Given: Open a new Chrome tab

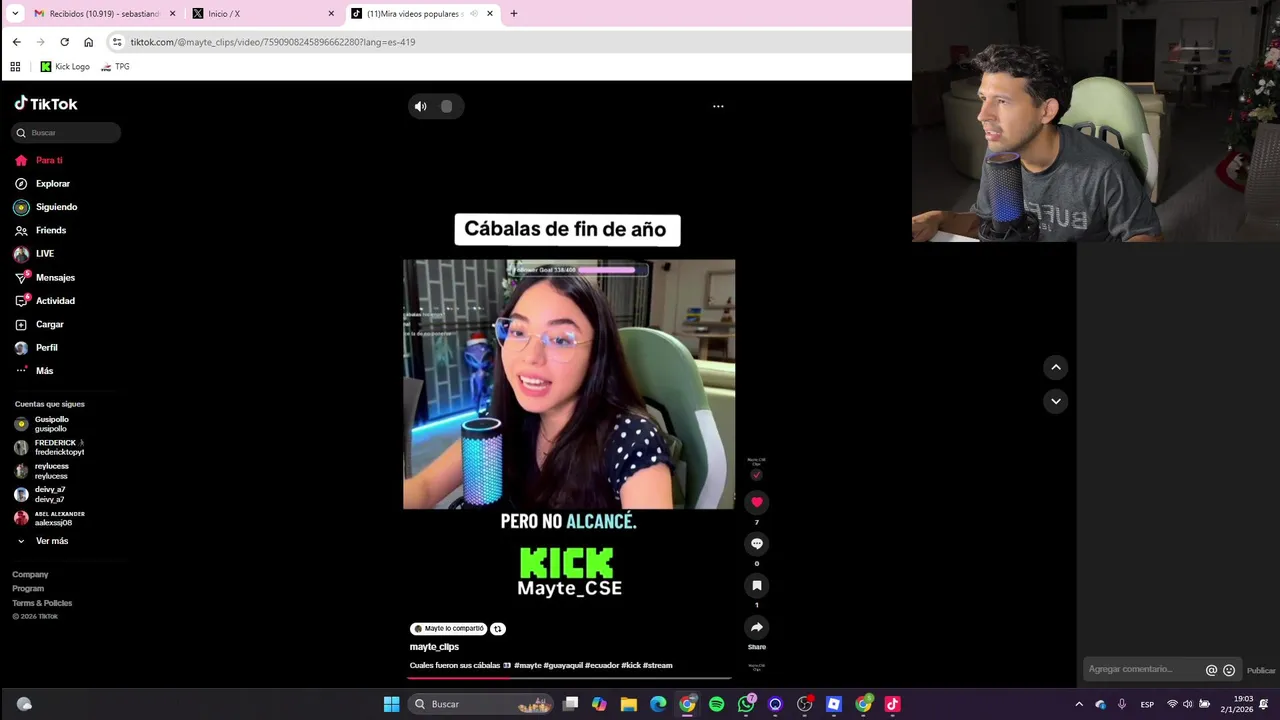Looking at the screenshot, I should pyautogui.click(x=514, y=14).
